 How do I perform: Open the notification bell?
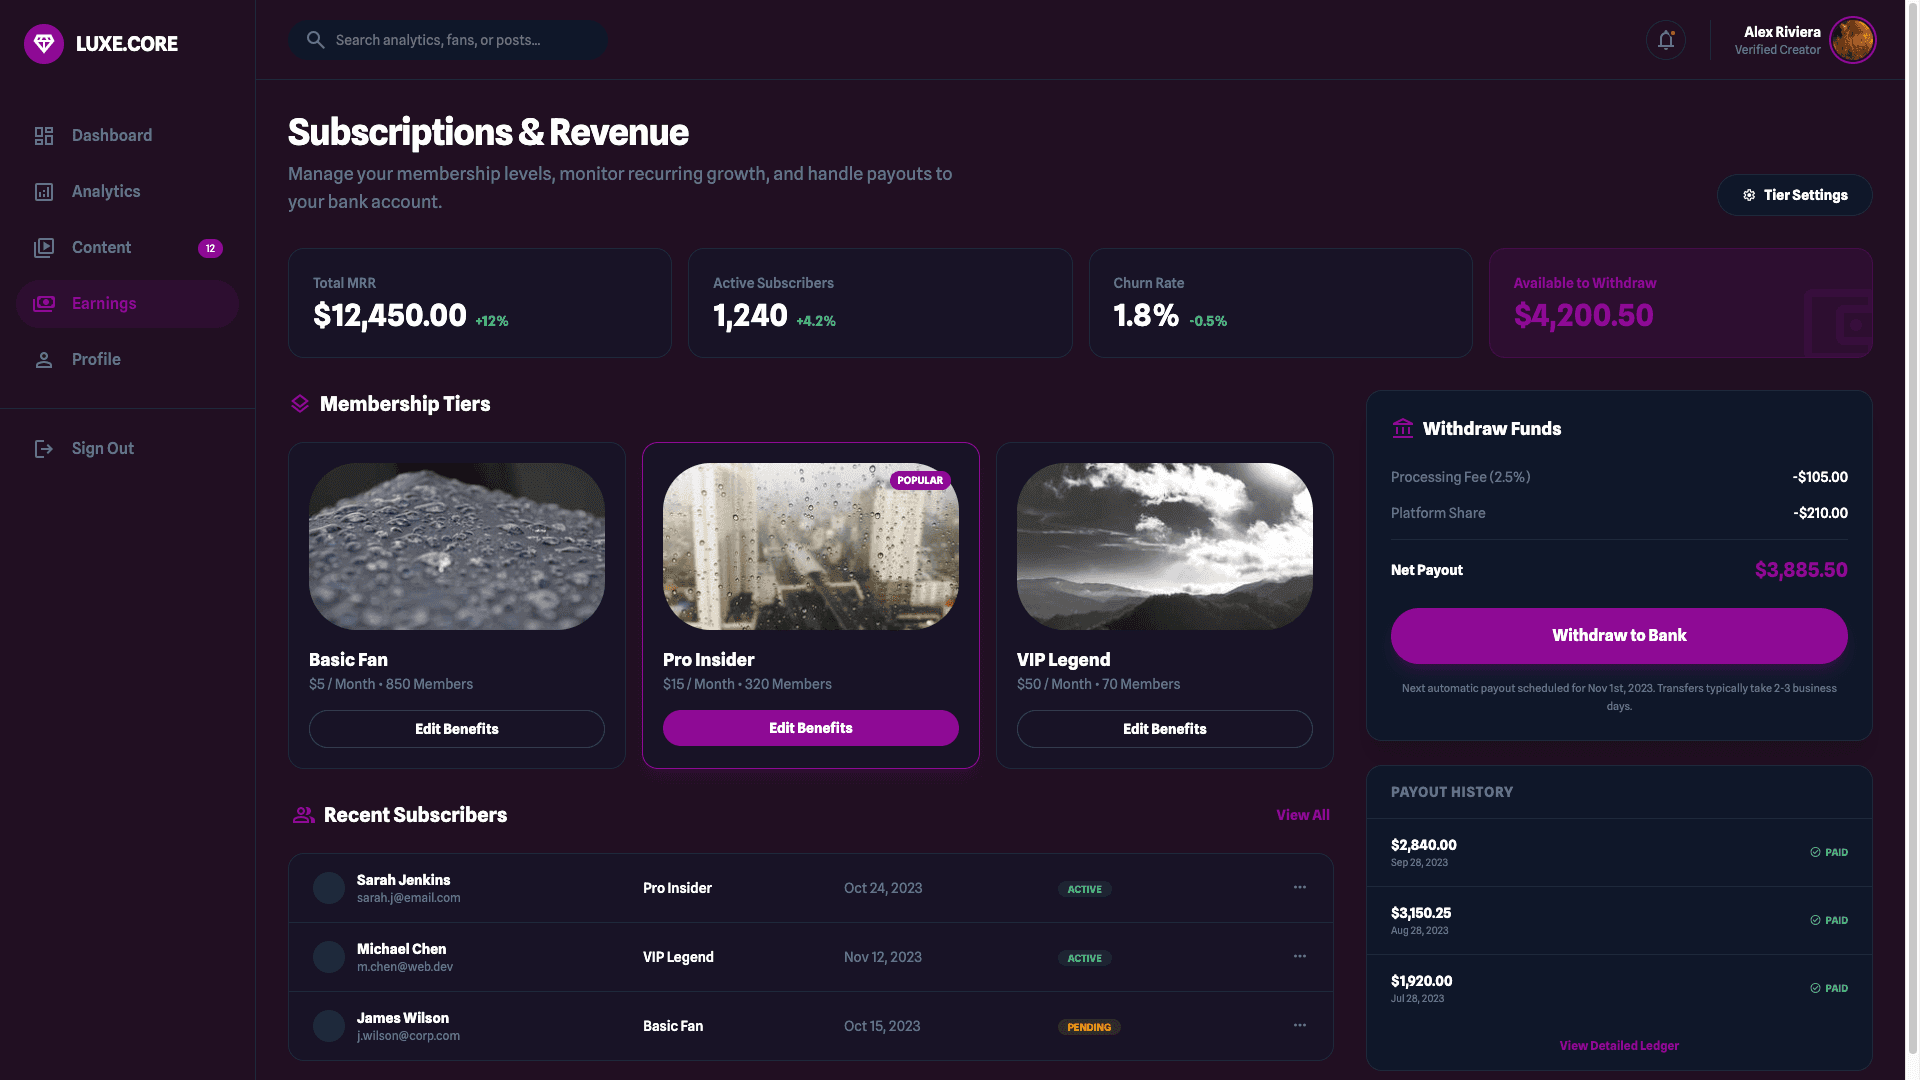click(x=1666, y=40)
